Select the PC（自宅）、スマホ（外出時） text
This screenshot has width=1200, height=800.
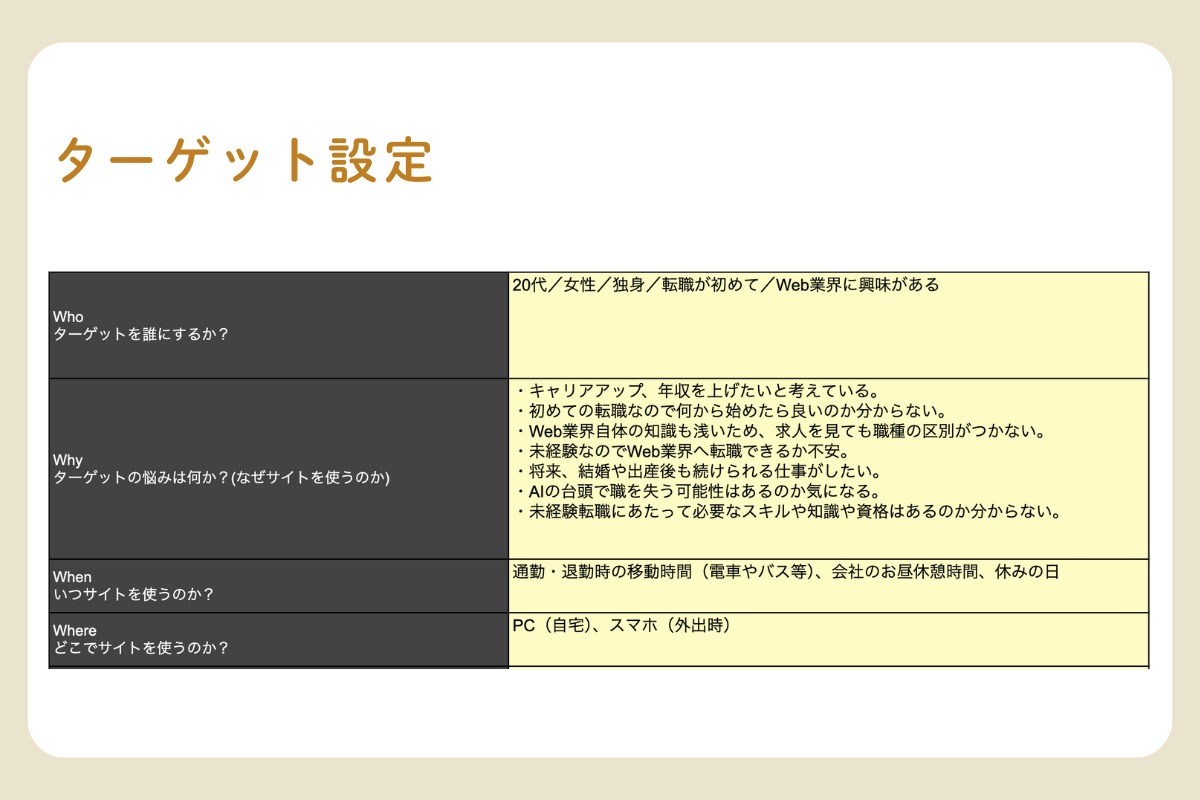click(621, 626)
